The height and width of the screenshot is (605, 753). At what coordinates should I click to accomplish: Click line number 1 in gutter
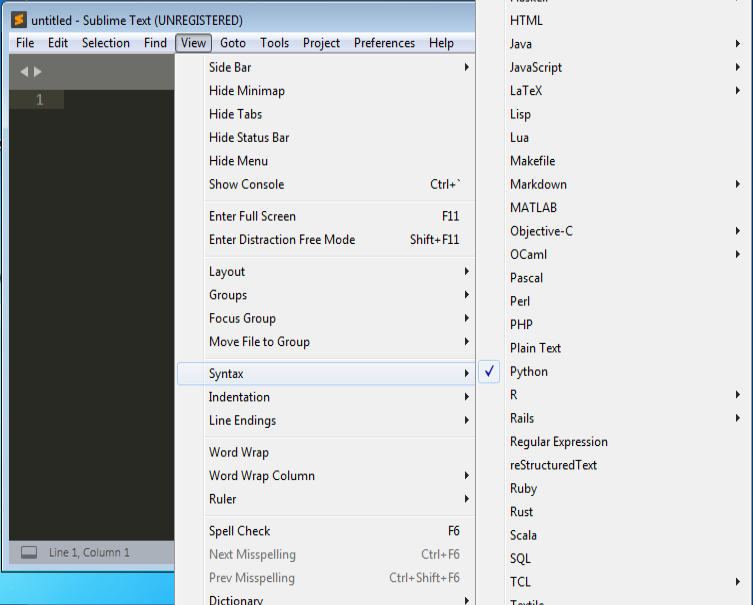pyautogui.click(x=39, y=100)
